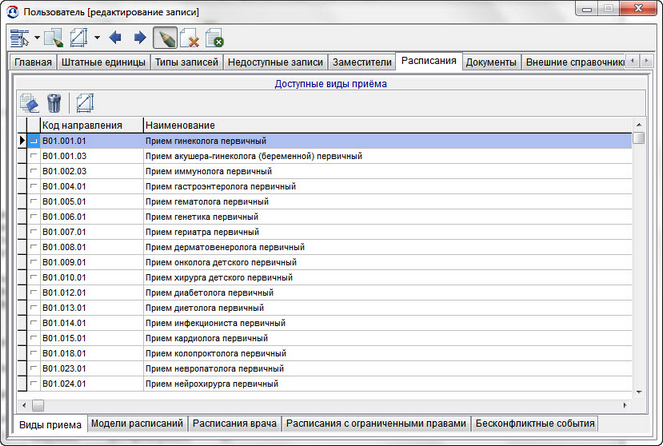Open the Документы tab

tap(491, 62)
